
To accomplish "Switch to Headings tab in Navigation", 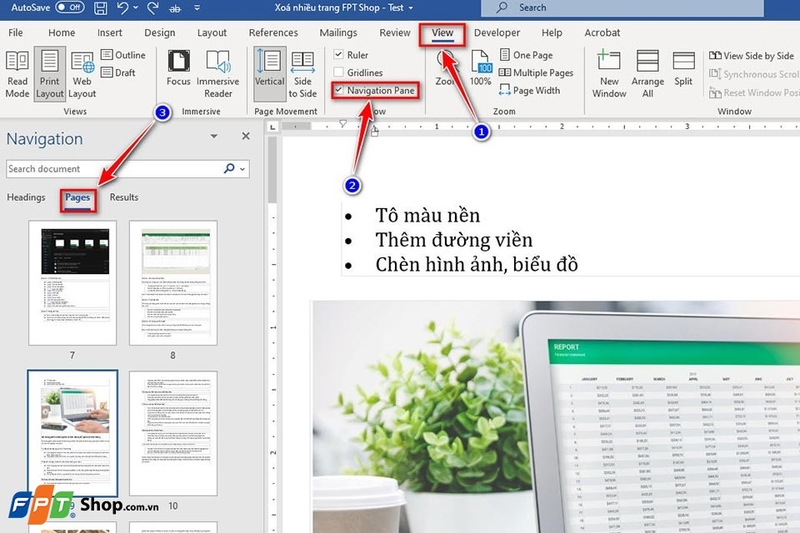I will (x=26, y=197).
